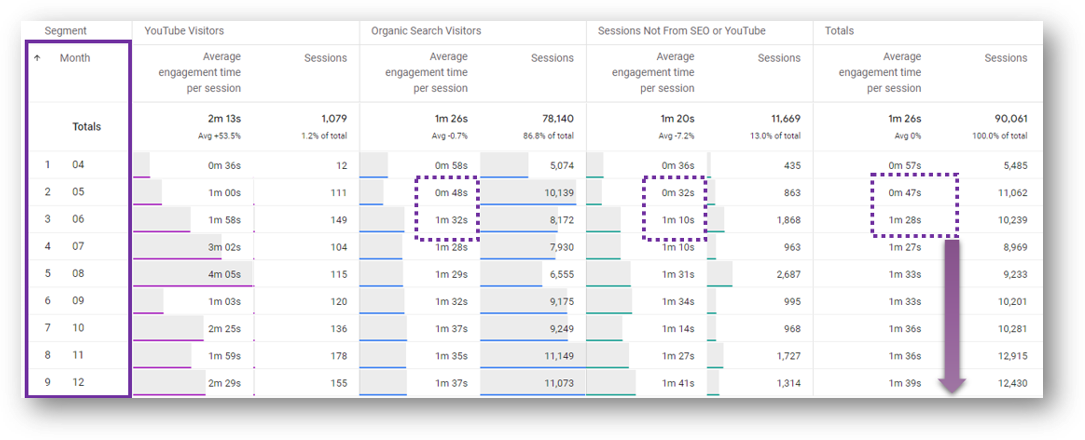Screen dimensions: 1085x440
Task: Click the 2,687 sessions cell
Action: 788,274
